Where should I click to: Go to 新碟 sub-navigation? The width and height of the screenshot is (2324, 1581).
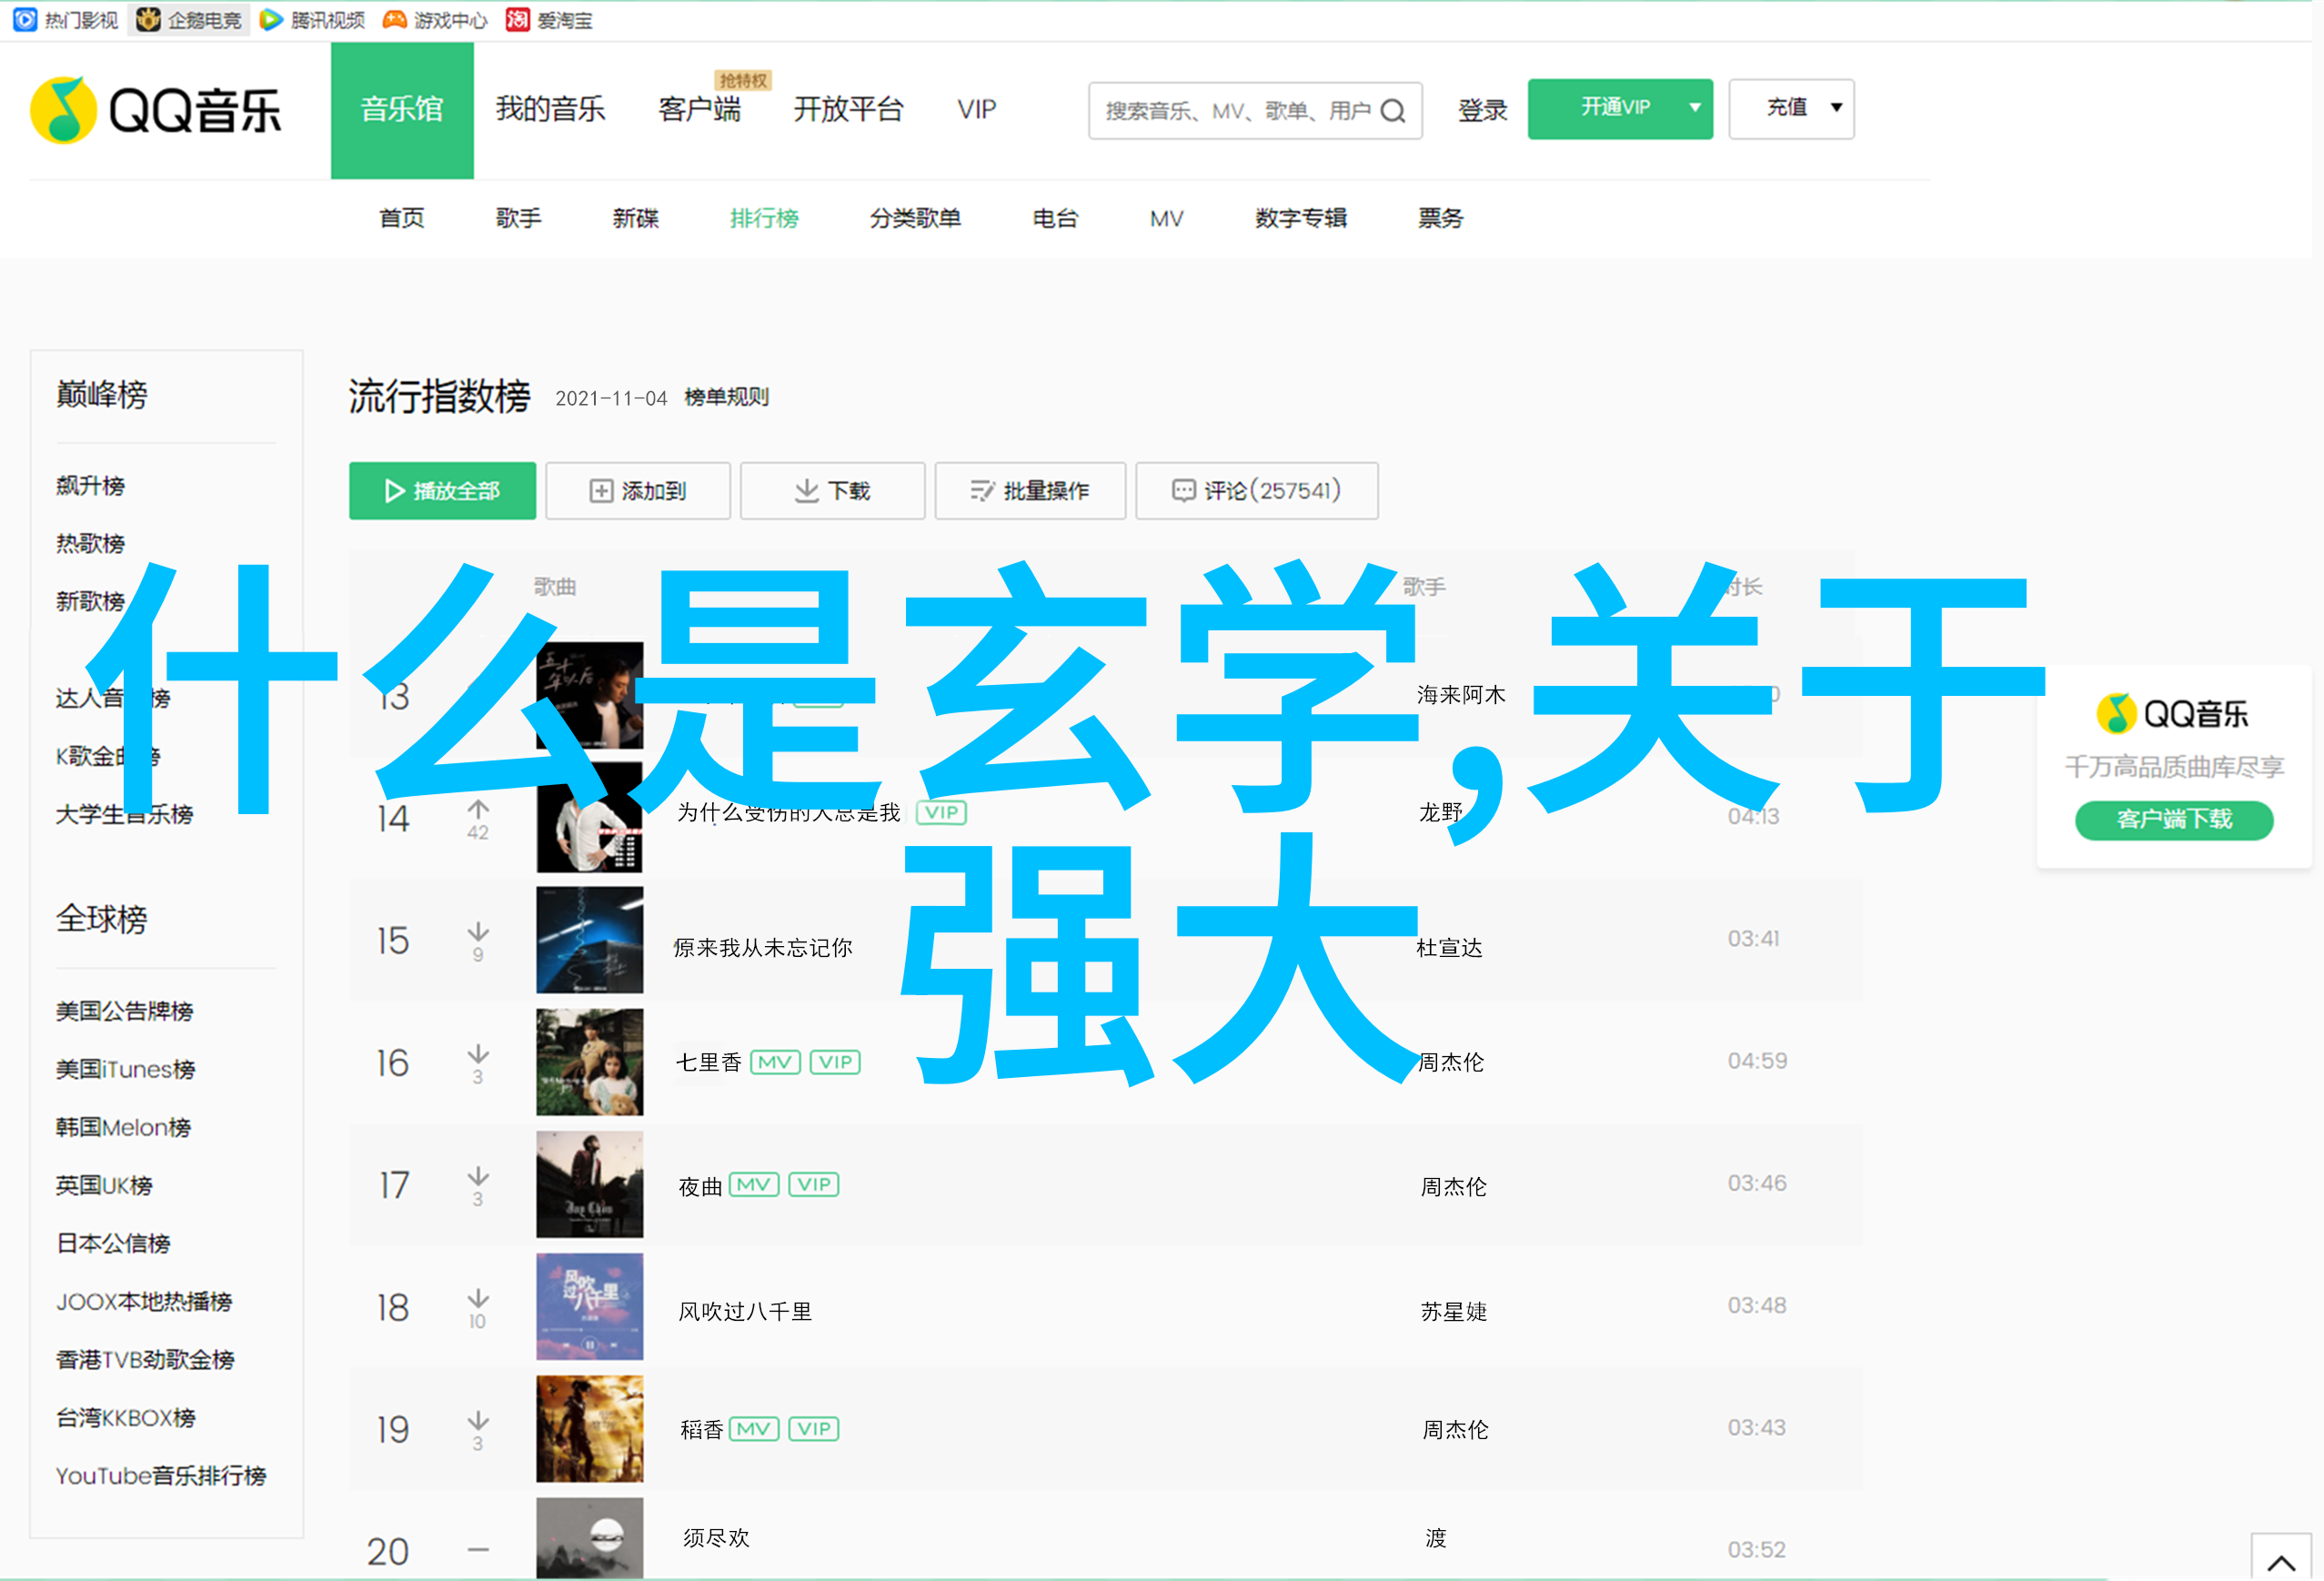(635, 218)
